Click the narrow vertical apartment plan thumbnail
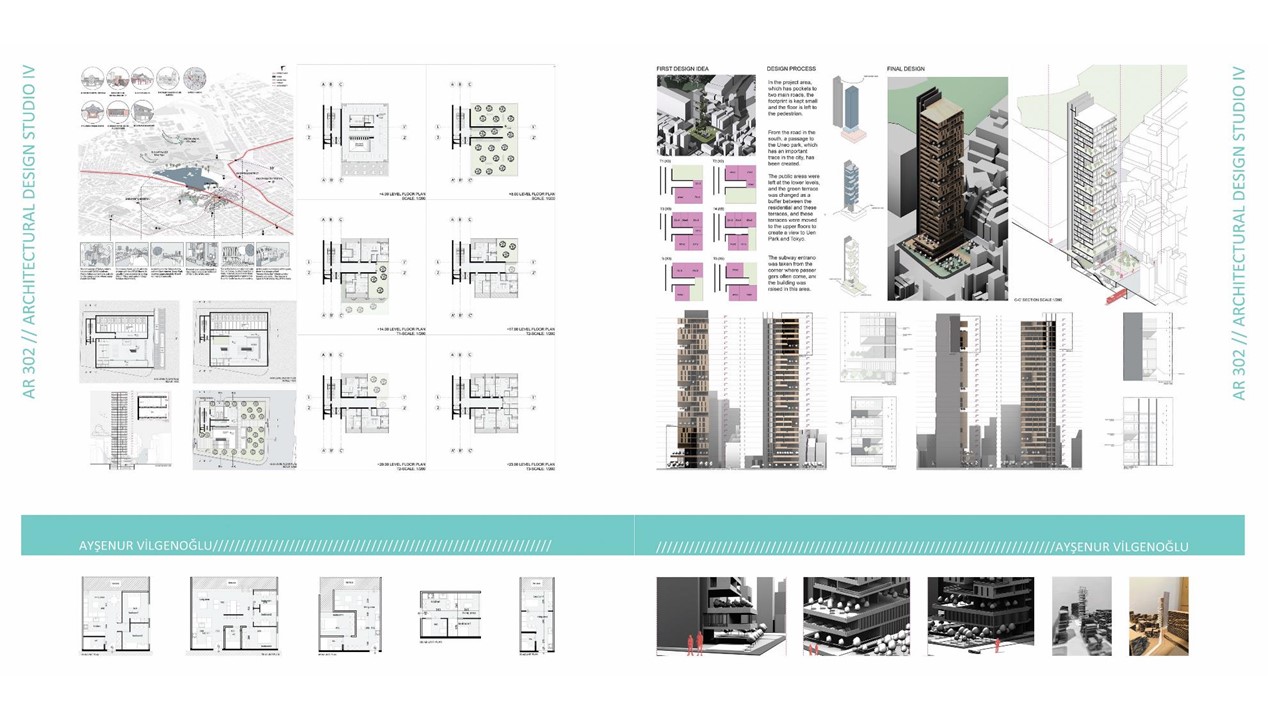 pos(534,616)
